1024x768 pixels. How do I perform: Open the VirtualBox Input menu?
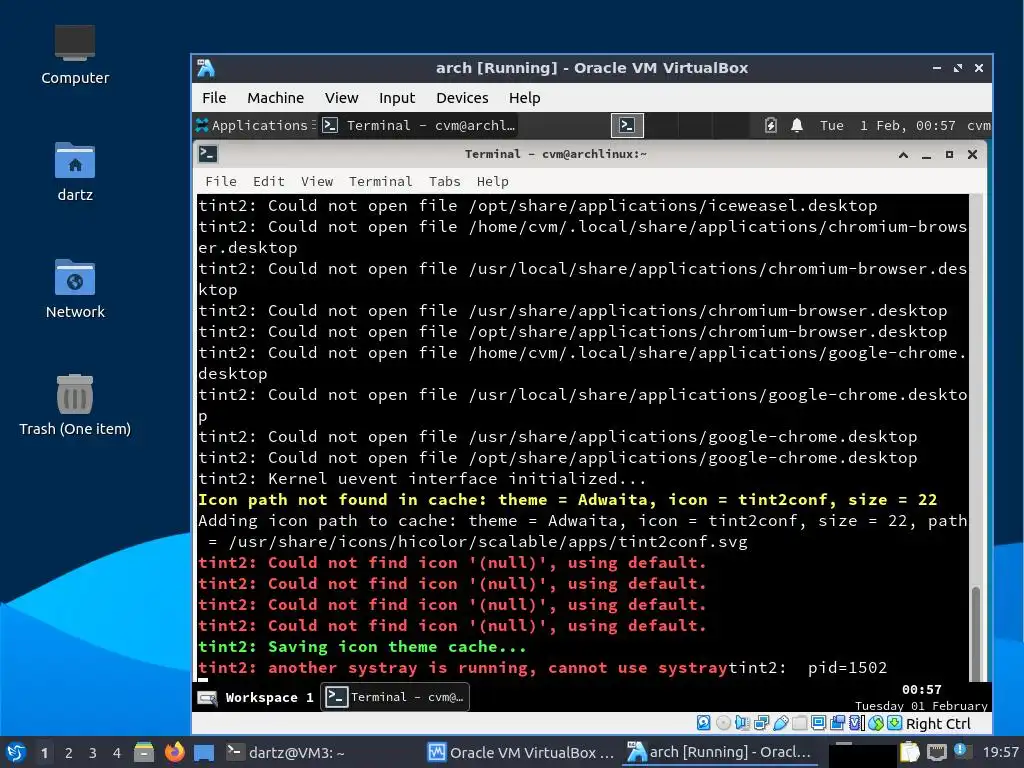(x=397, y=98)
